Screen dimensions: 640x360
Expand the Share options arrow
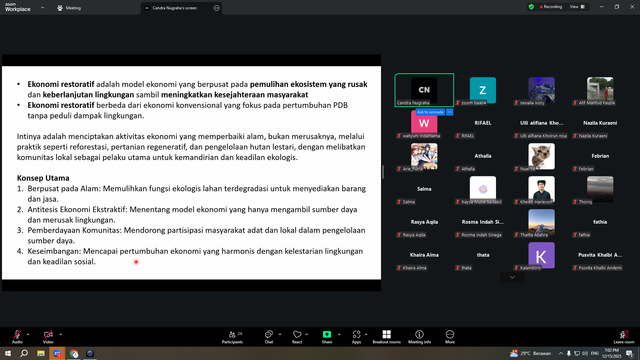pyautogui.click(x=339, y=334)
